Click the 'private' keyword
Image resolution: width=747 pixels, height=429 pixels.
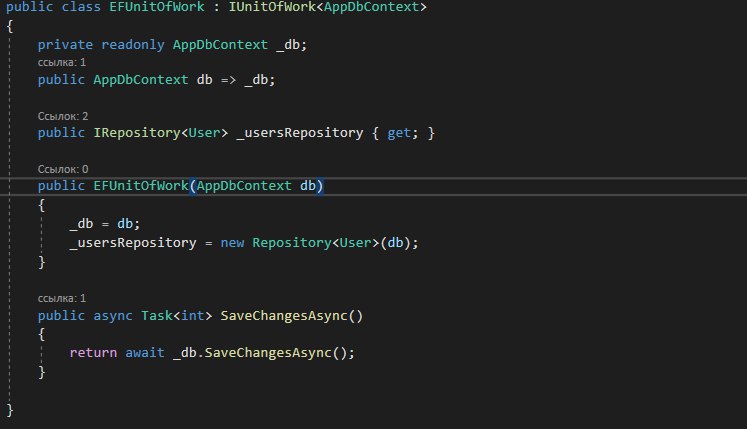(65, 45)
